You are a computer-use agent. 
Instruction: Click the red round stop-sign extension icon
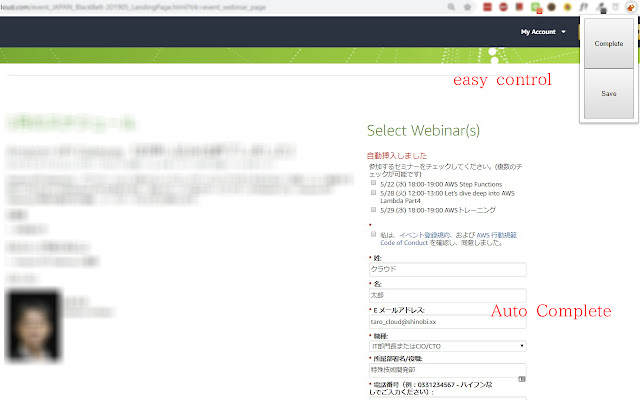503,7
